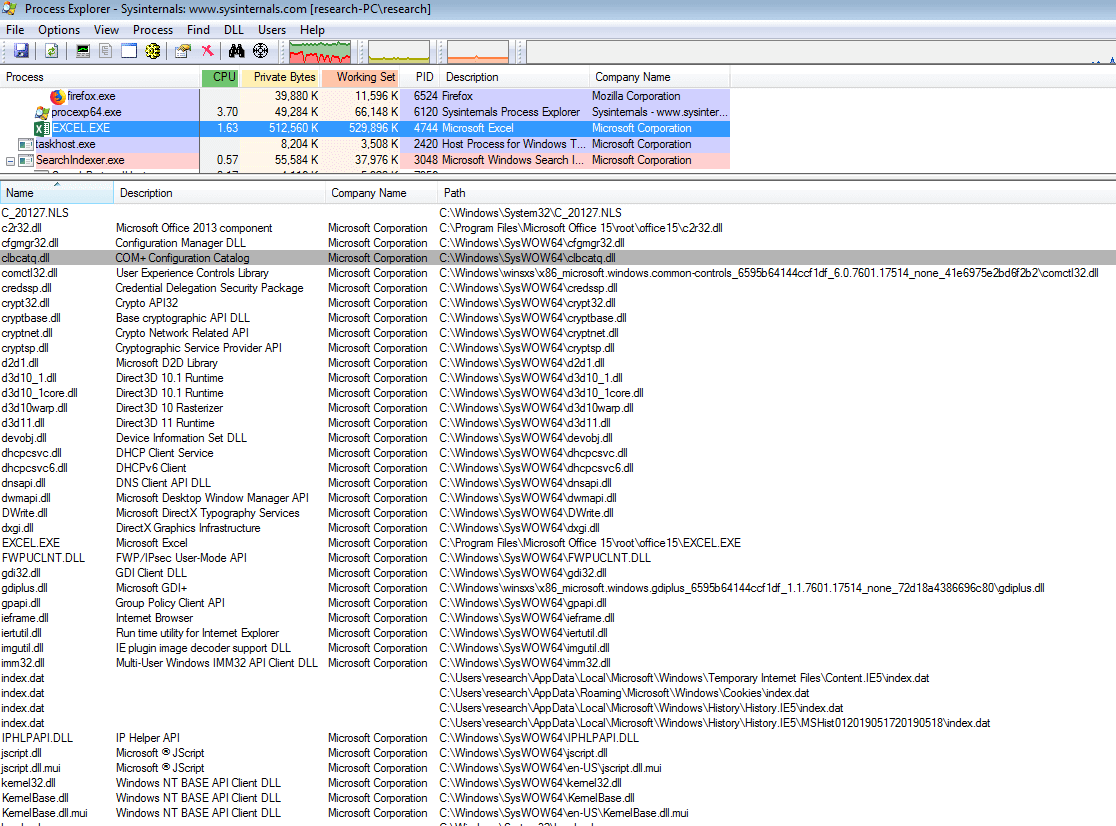Select the procexp64.exe process

[x=365, y=112]
